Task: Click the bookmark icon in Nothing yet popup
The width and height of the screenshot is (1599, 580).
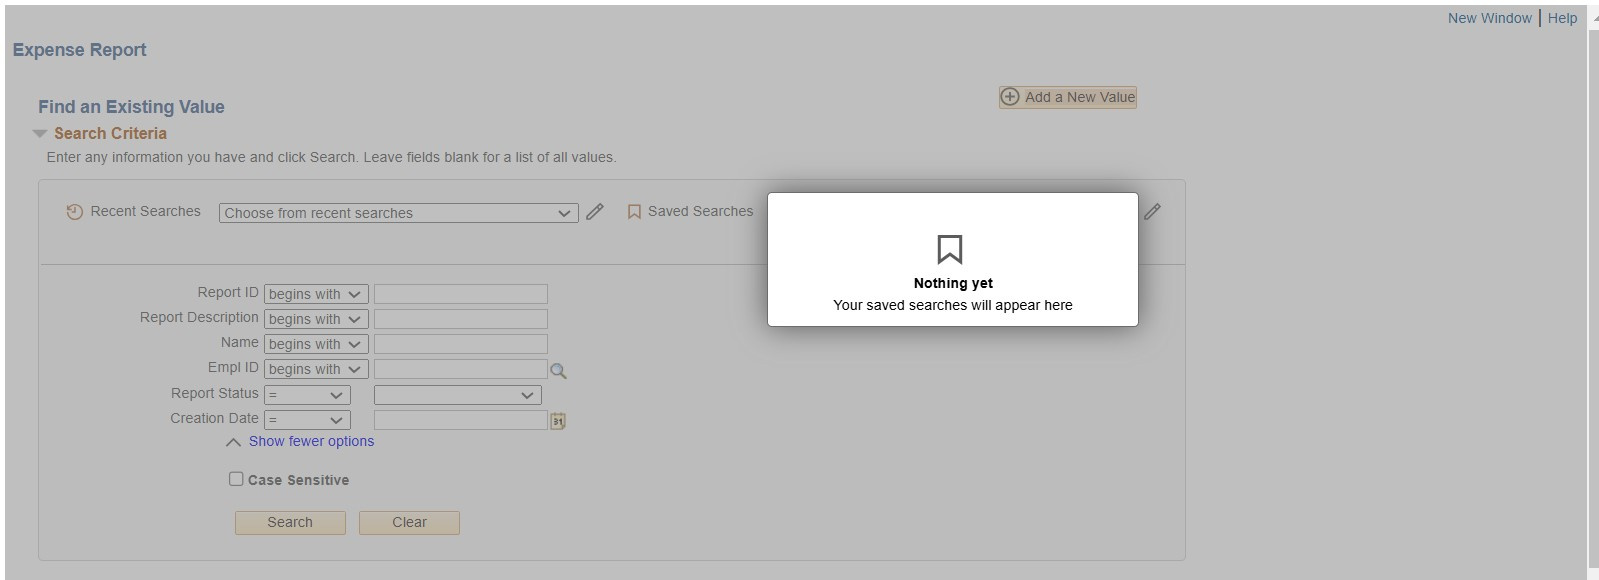Action: 950,249
